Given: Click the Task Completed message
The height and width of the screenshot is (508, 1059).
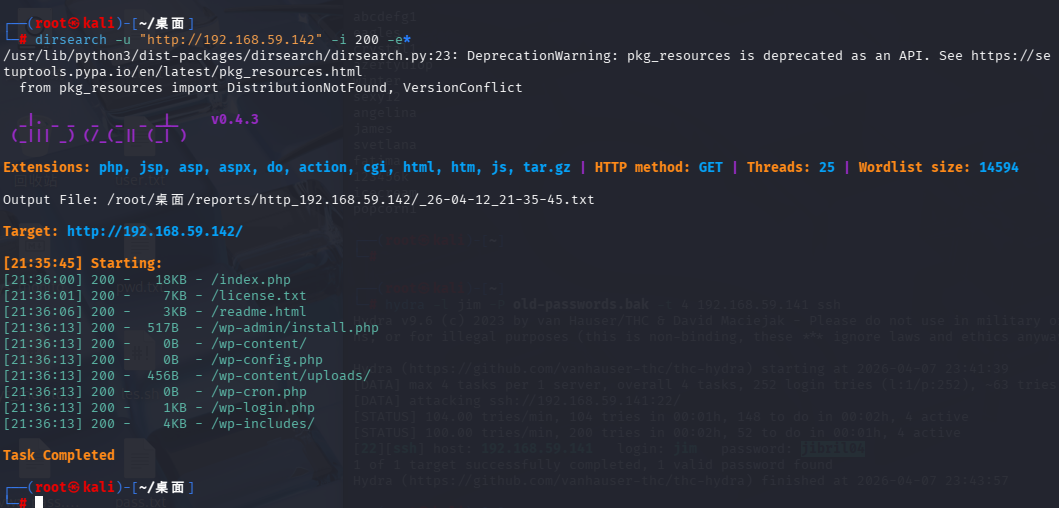Looking at the screenshot, I should pos(59,455).
